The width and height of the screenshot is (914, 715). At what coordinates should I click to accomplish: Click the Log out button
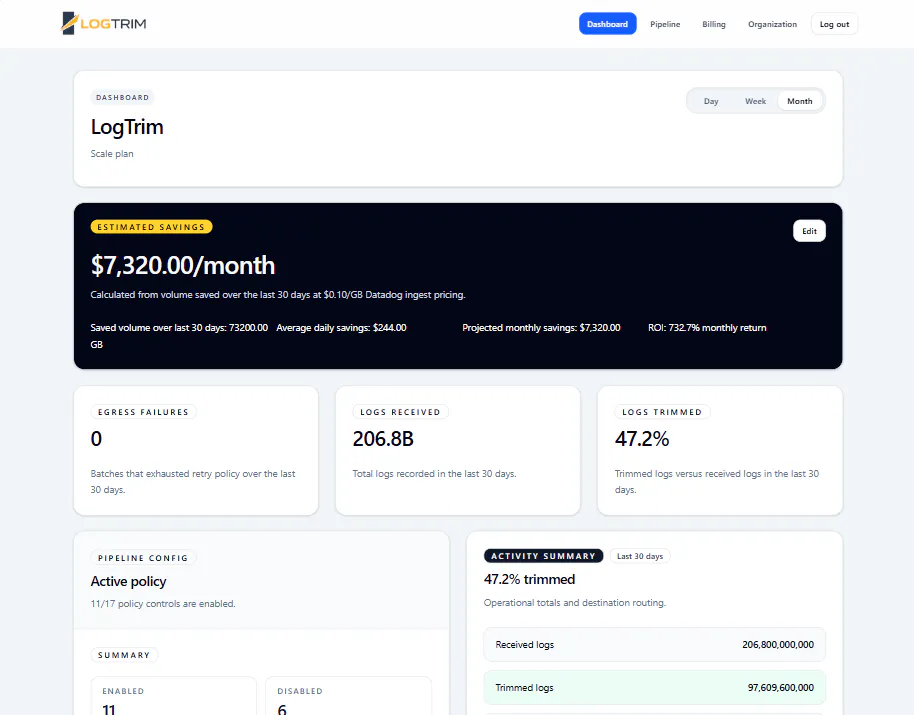[x=834, y=24]
